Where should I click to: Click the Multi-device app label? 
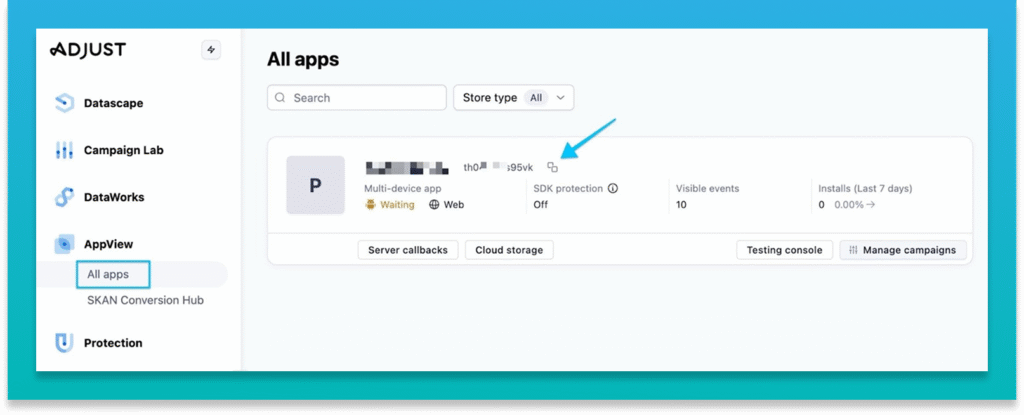click(403, 188)
